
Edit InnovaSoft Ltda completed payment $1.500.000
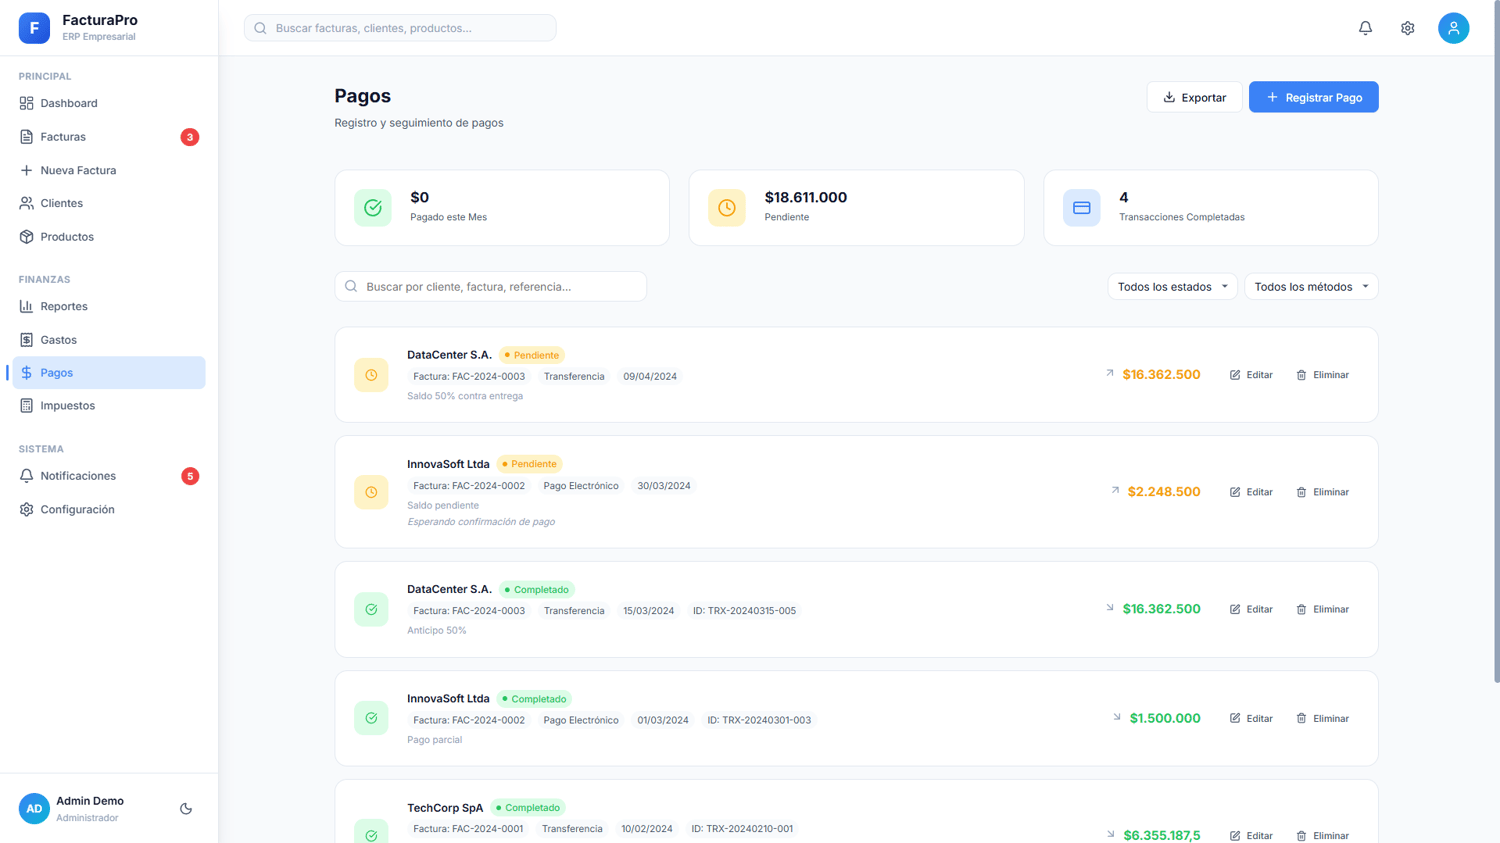pos(1251,718)
